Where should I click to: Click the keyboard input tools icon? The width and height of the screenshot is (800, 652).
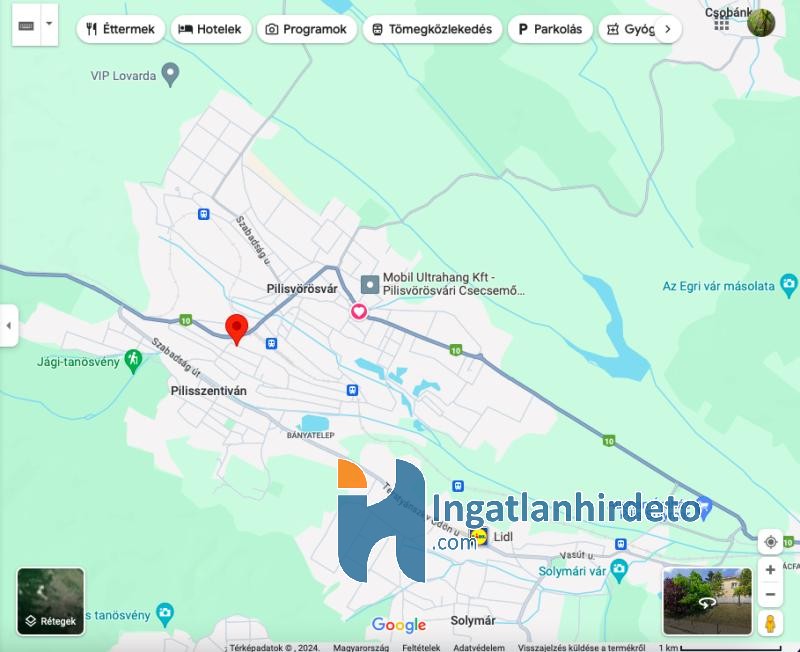tap(26, 26)
